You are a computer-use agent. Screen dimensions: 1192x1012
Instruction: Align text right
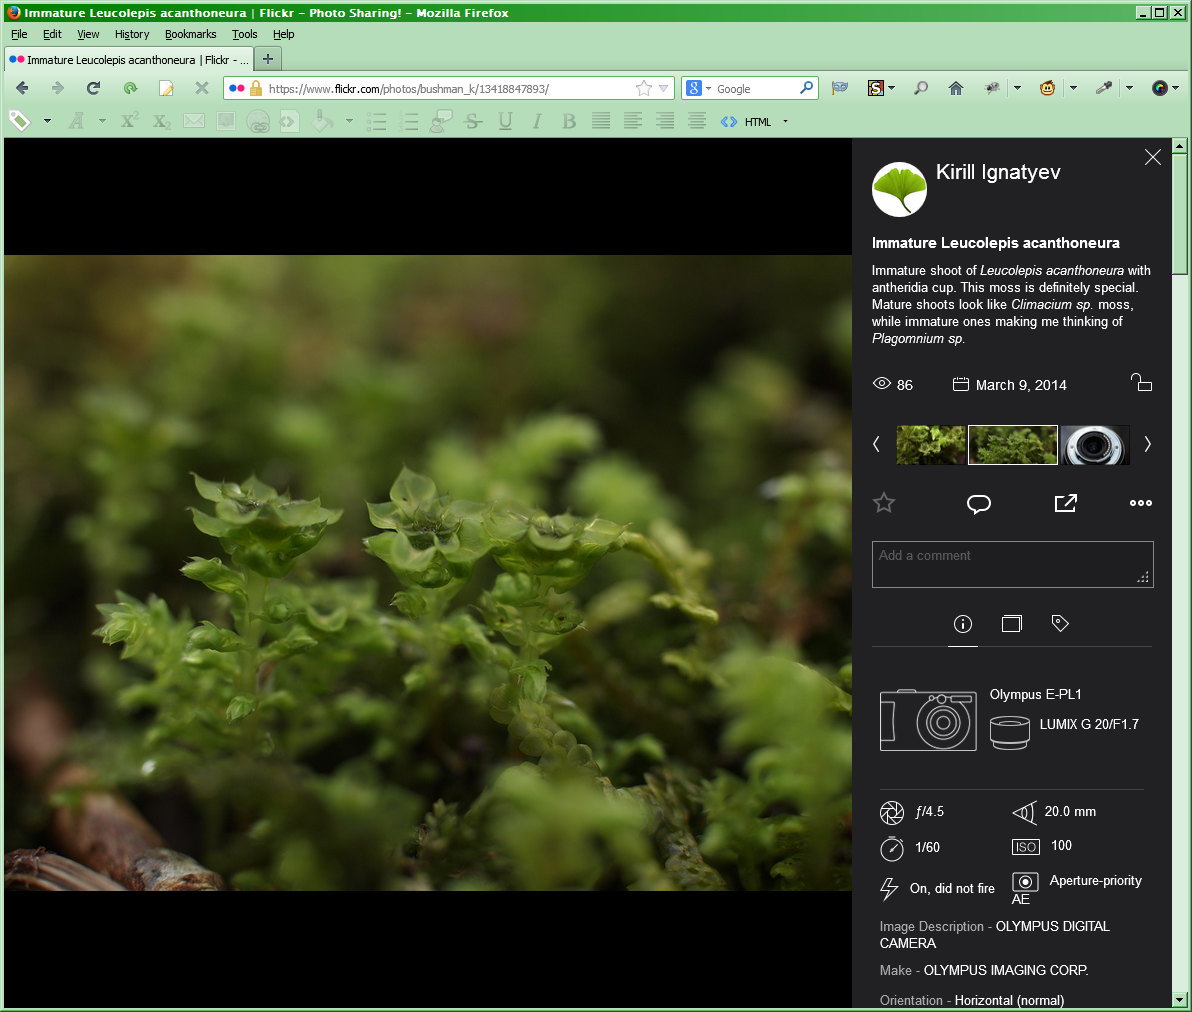point(664,121)
